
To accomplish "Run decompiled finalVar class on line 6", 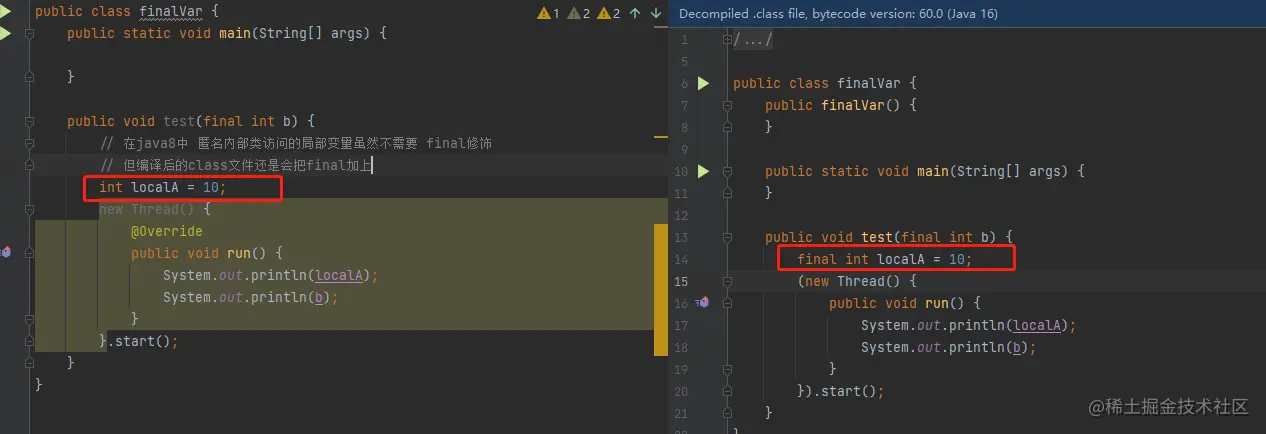I will [x=703, y=83].
